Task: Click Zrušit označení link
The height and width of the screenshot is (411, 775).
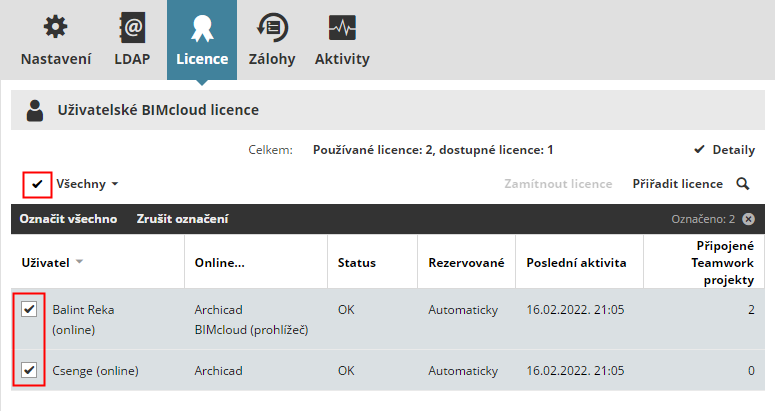Action: pyautogui.click(x=182, y=219)
